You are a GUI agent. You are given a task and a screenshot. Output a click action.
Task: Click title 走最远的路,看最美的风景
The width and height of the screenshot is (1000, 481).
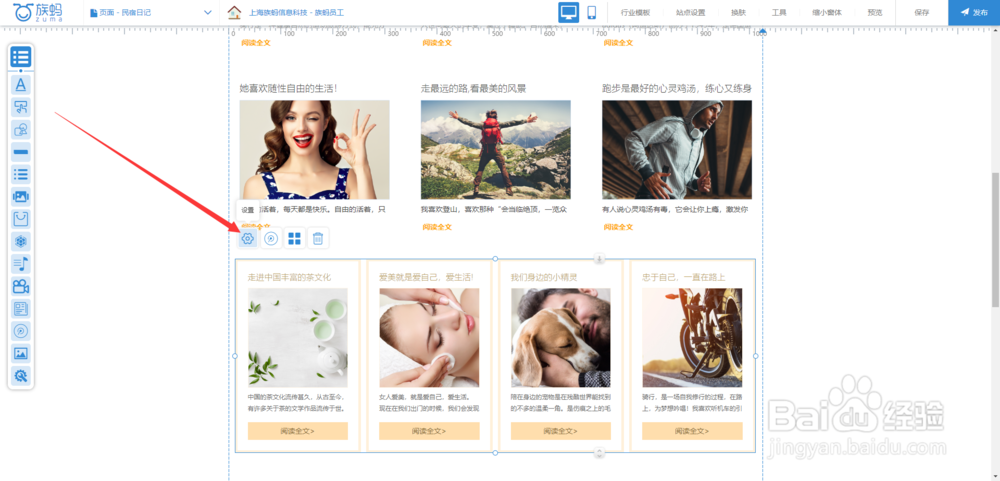coord(473,89)
